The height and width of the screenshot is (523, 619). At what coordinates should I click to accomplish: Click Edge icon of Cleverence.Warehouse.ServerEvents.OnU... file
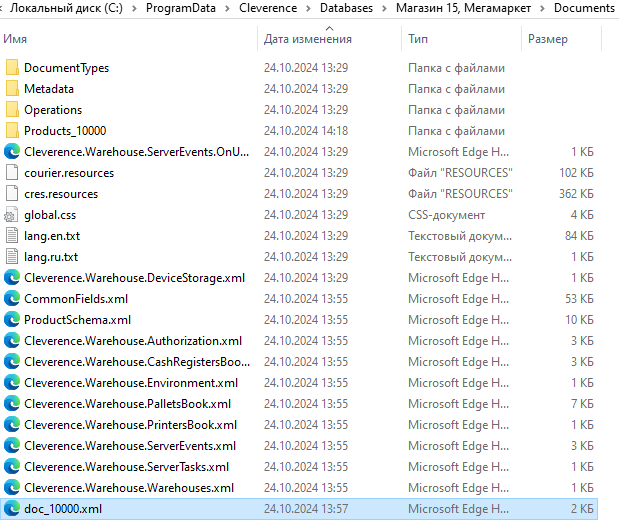click(x=12, y=152)
